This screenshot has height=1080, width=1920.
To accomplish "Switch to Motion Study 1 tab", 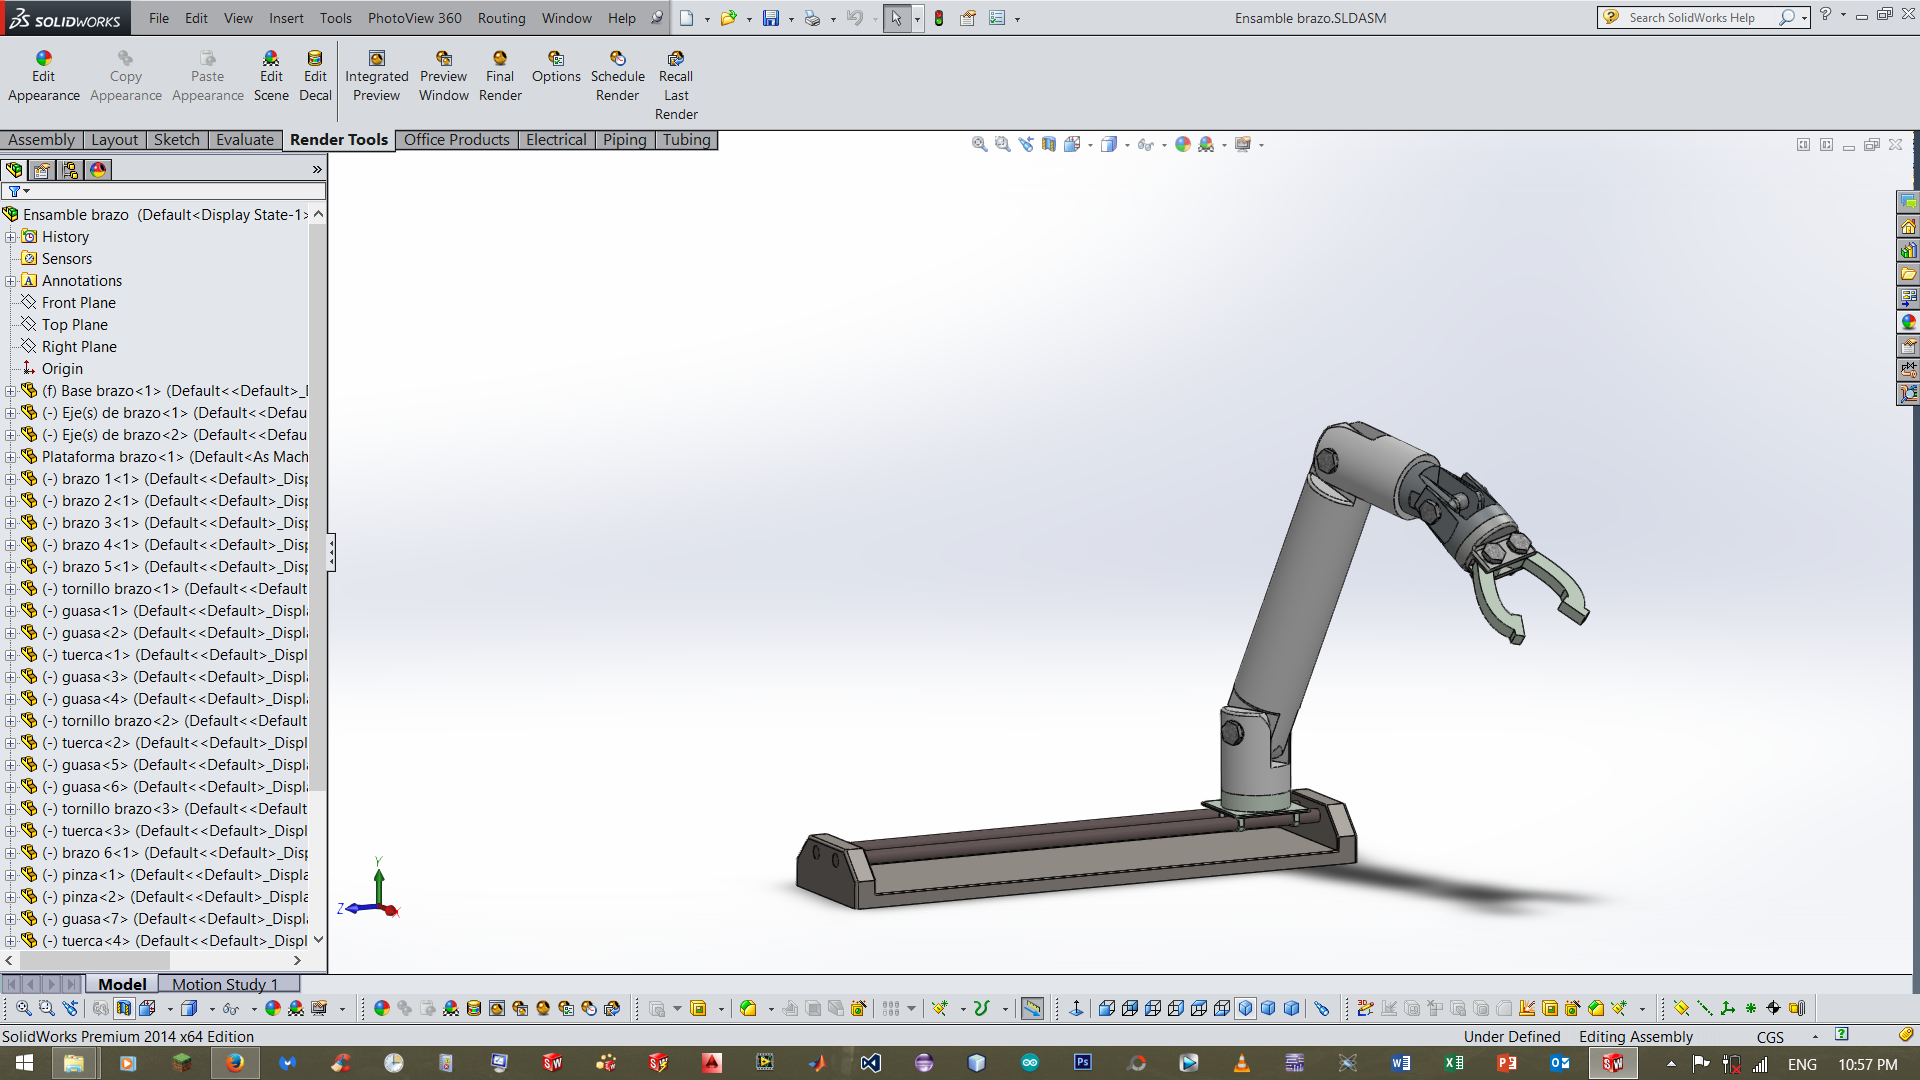I will 224,984.
